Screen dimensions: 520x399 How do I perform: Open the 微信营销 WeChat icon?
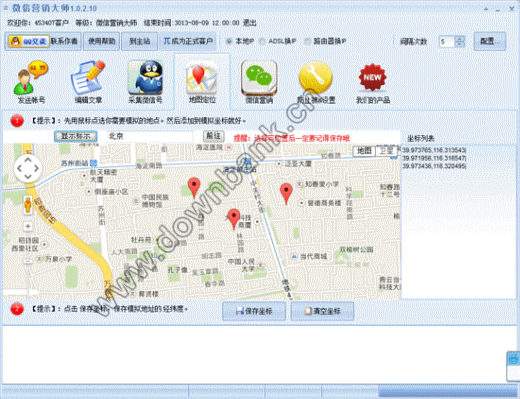(259, 82)
